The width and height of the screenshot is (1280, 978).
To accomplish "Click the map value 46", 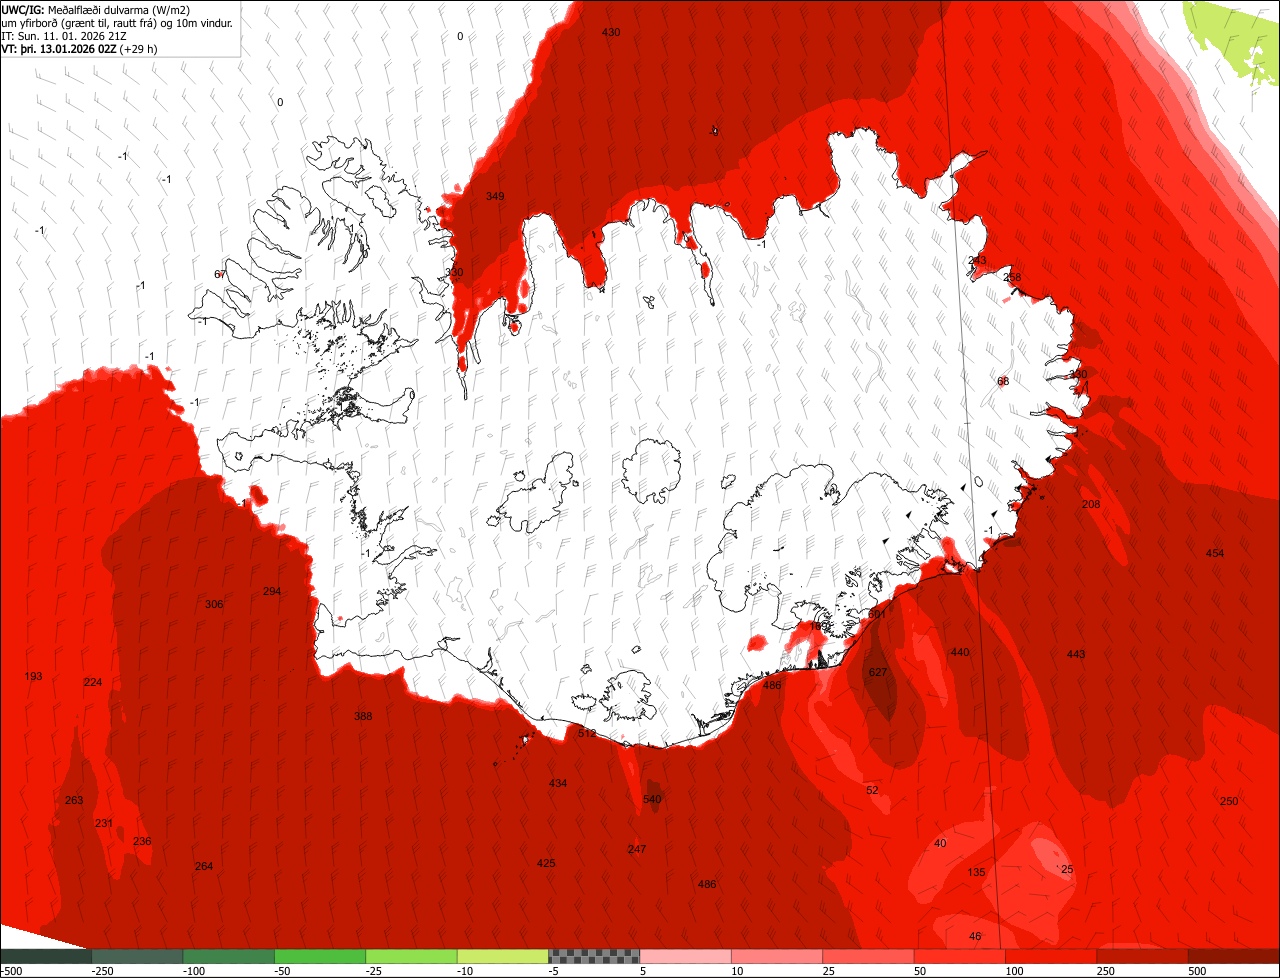I will [976, 936].
